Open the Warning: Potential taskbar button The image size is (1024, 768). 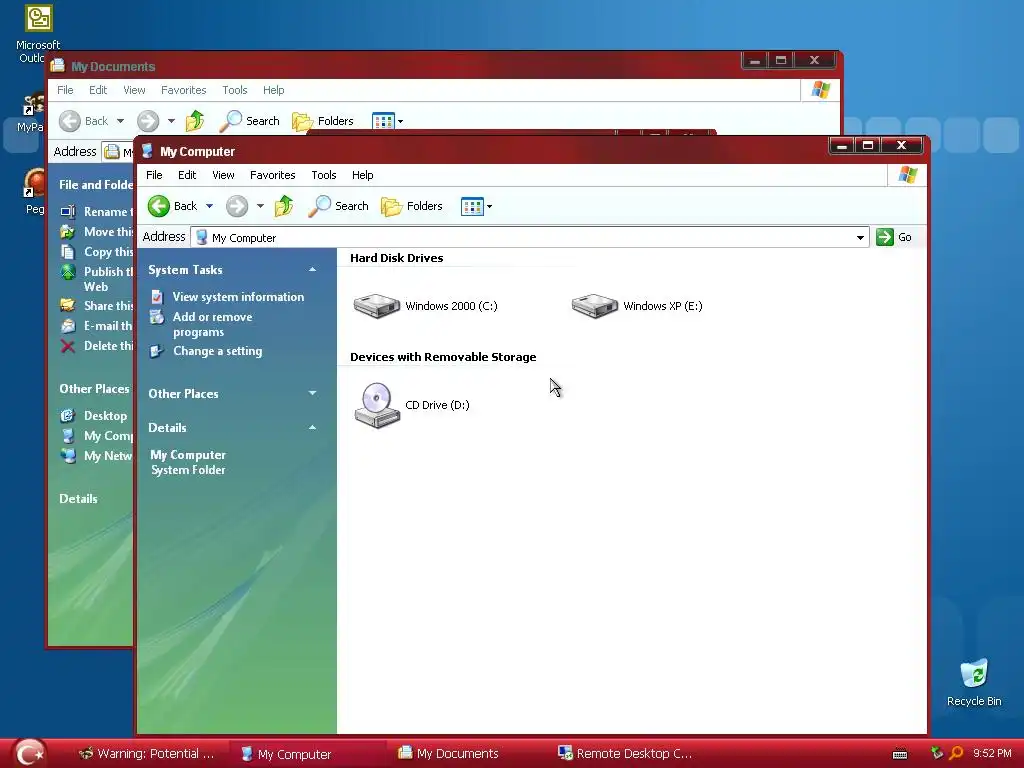point(146,754)
